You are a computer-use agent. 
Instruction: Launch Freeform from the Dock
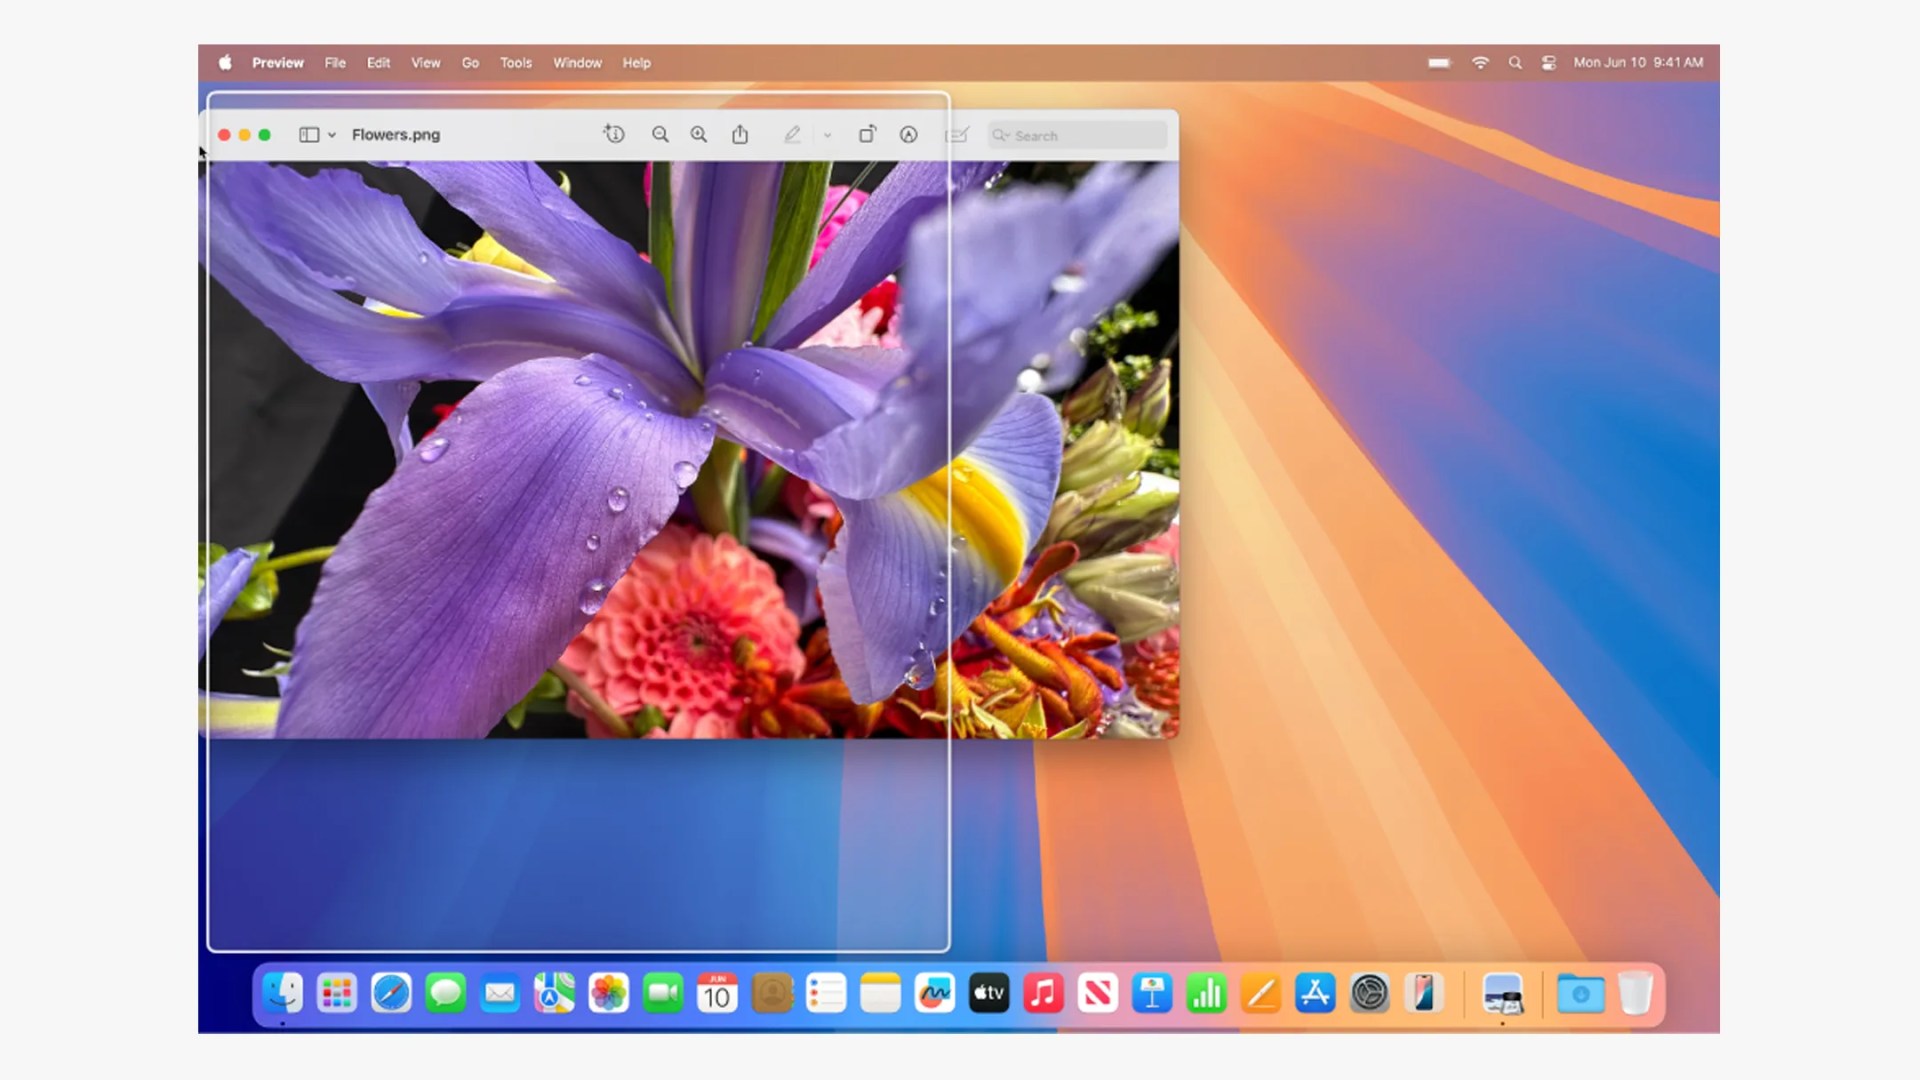point(935,993)
